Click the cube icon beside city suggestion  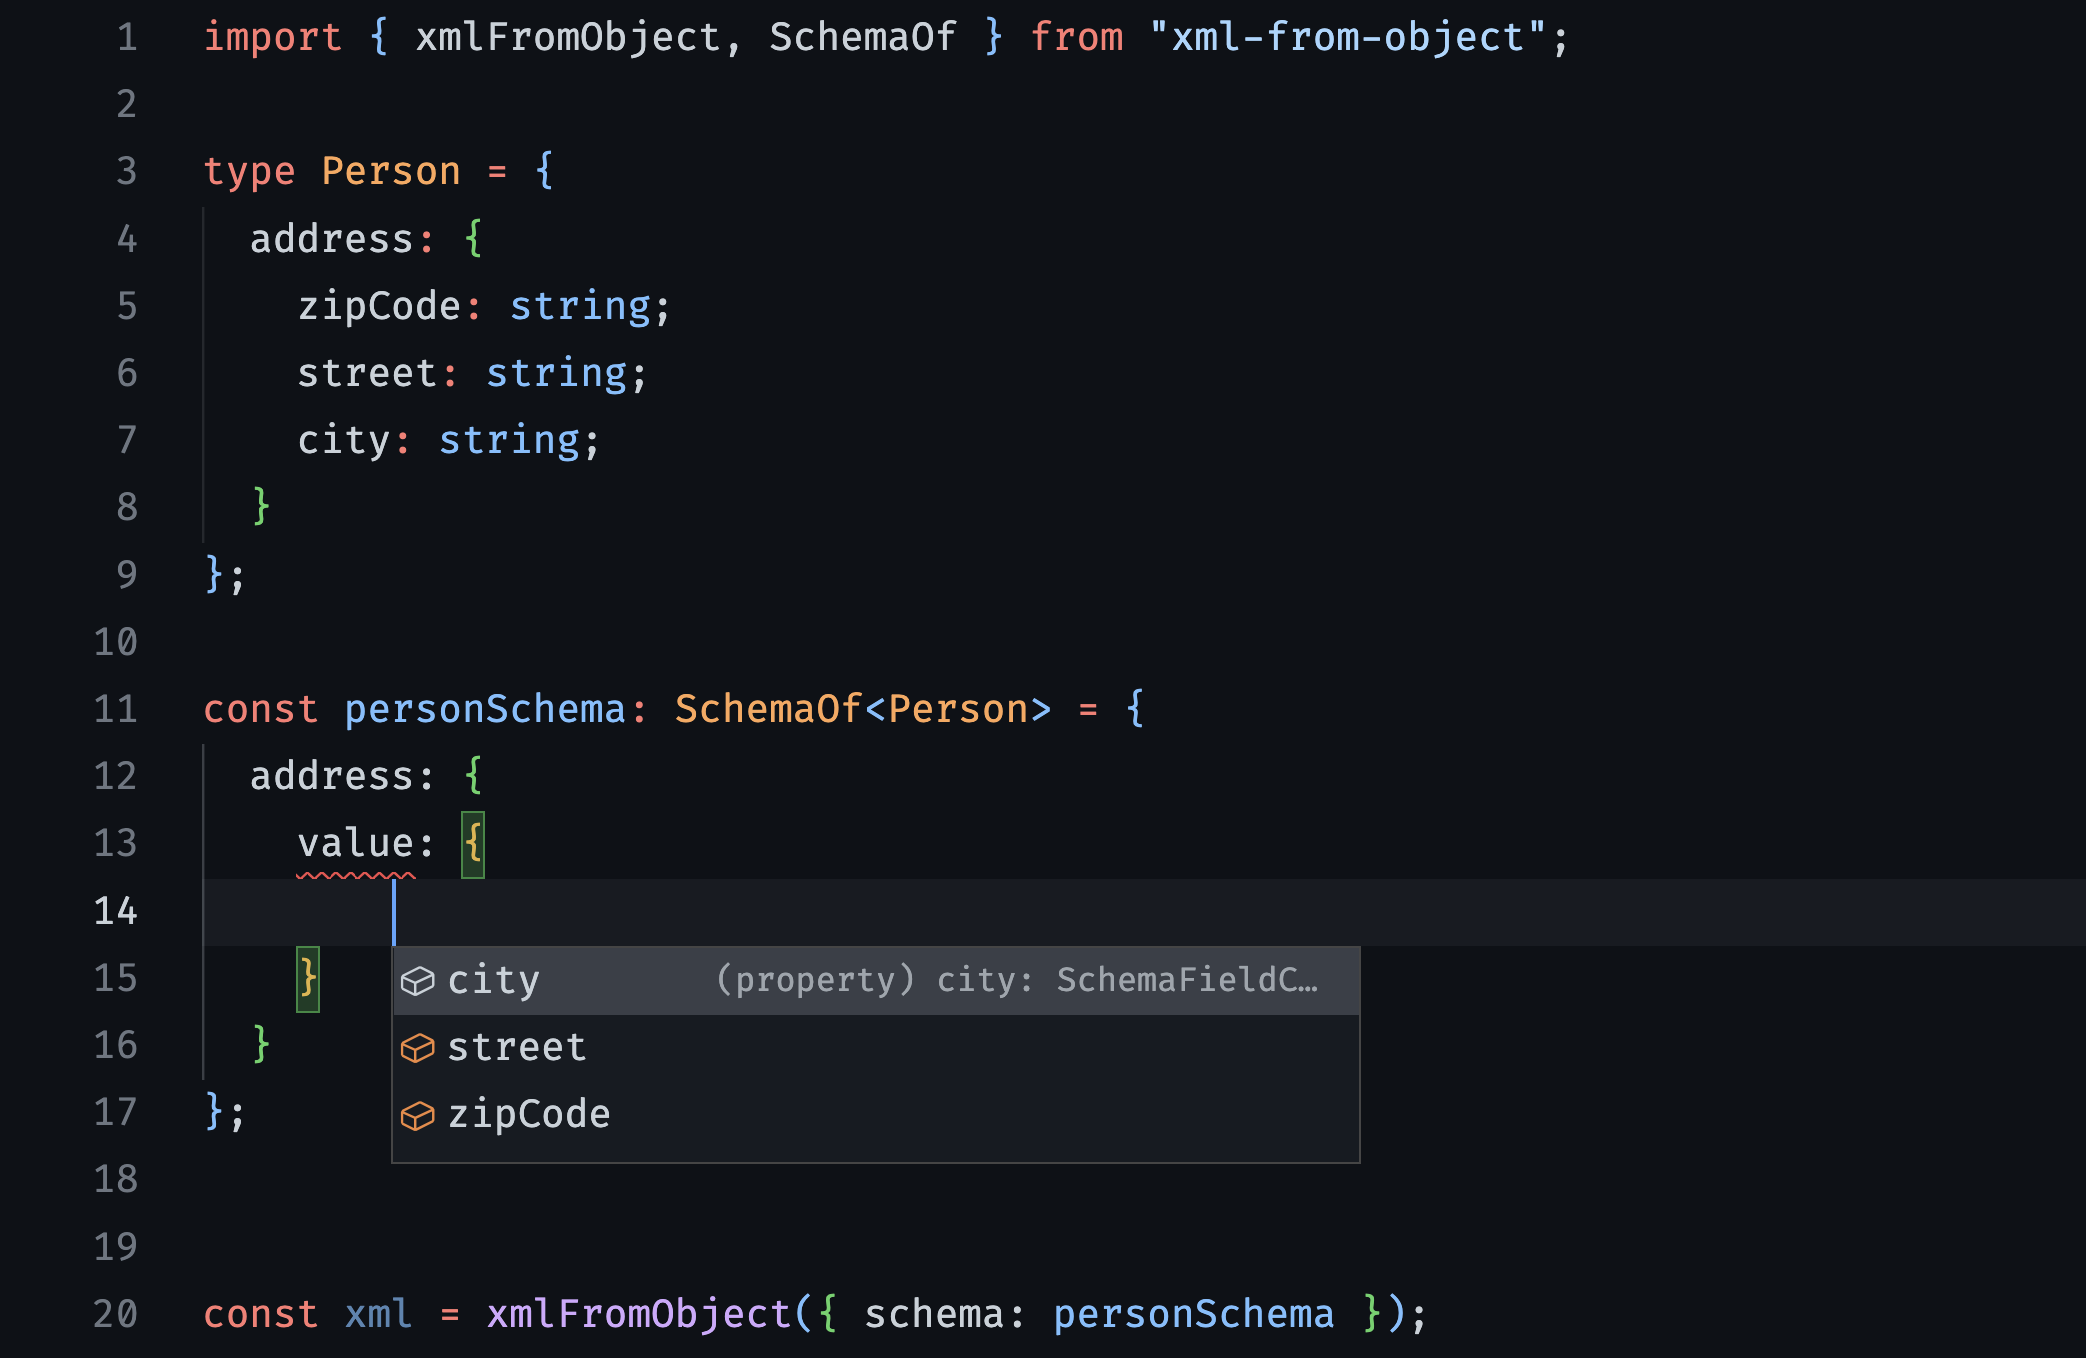pyautogui.click(x=417, y=981)
